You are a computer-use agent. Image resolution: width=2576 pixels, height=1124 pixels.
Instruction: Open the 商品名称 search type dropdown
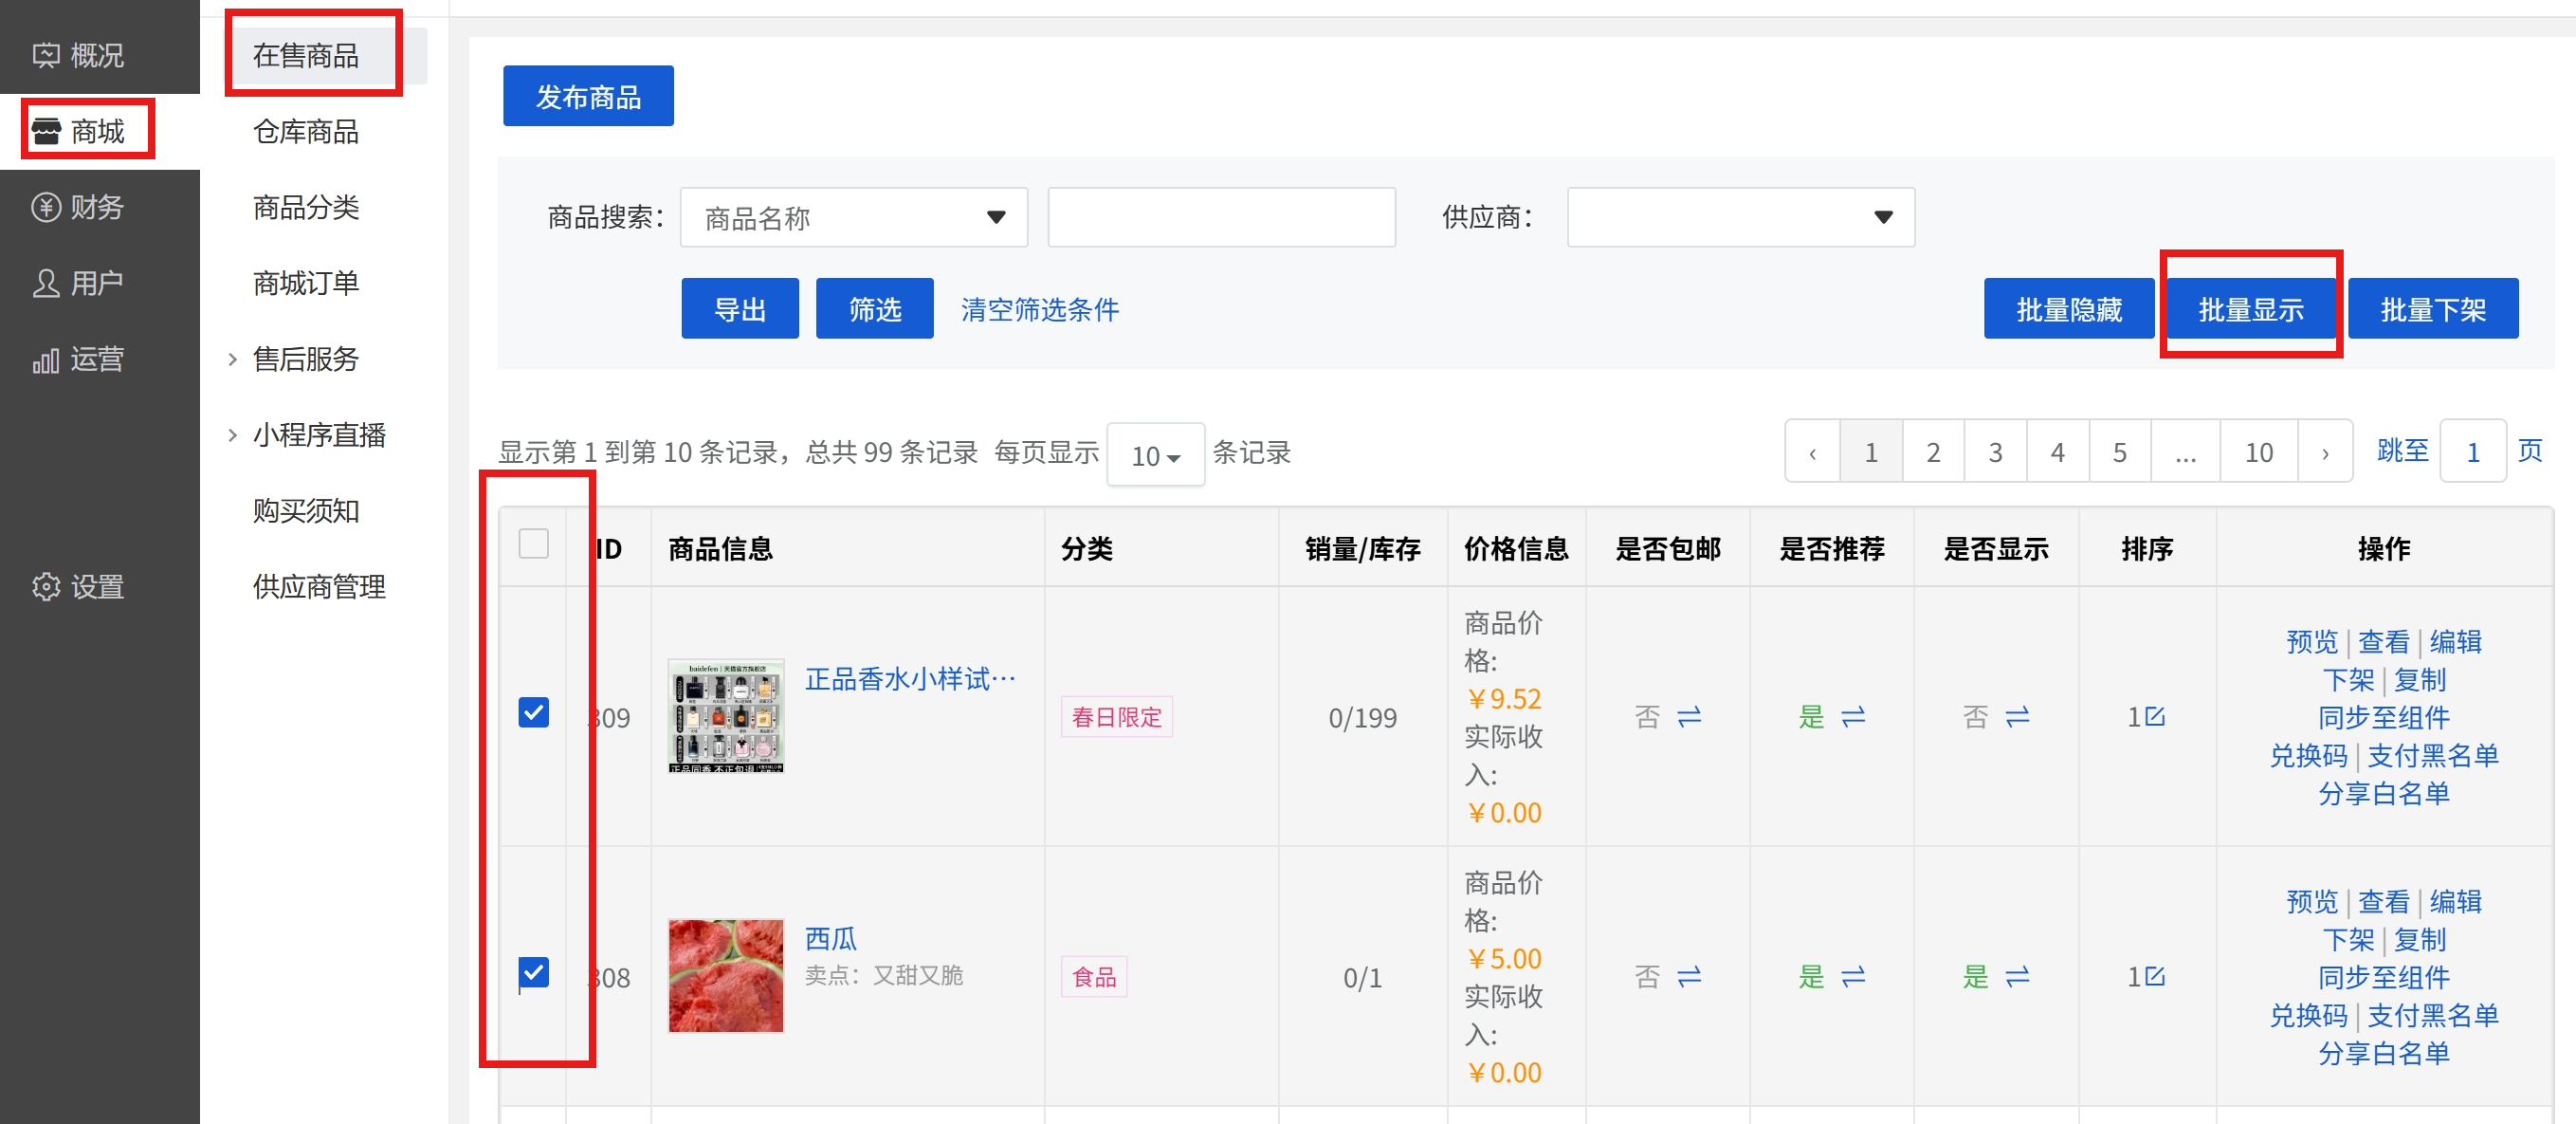click(853, 217)
